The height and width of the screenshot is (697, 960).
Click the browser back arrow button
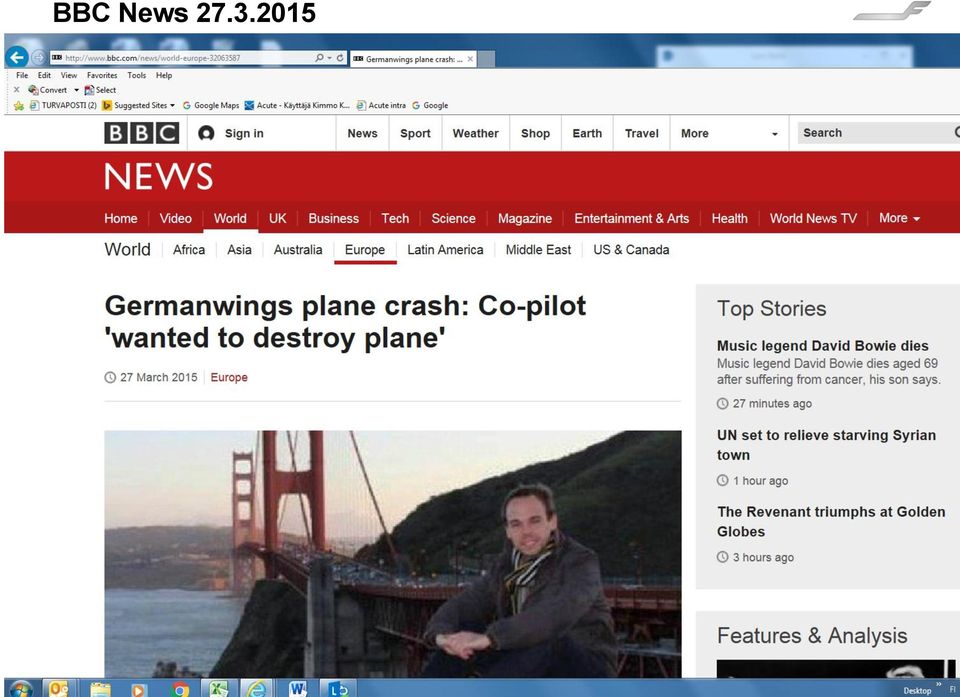point(17,58)
